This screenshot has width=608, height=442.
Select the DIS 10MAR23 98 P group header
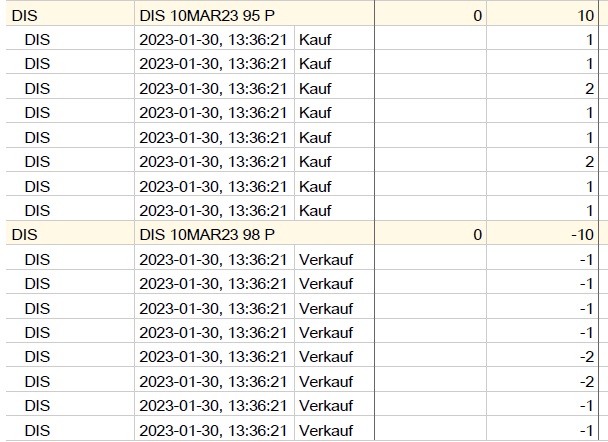(x=206, y=235)
